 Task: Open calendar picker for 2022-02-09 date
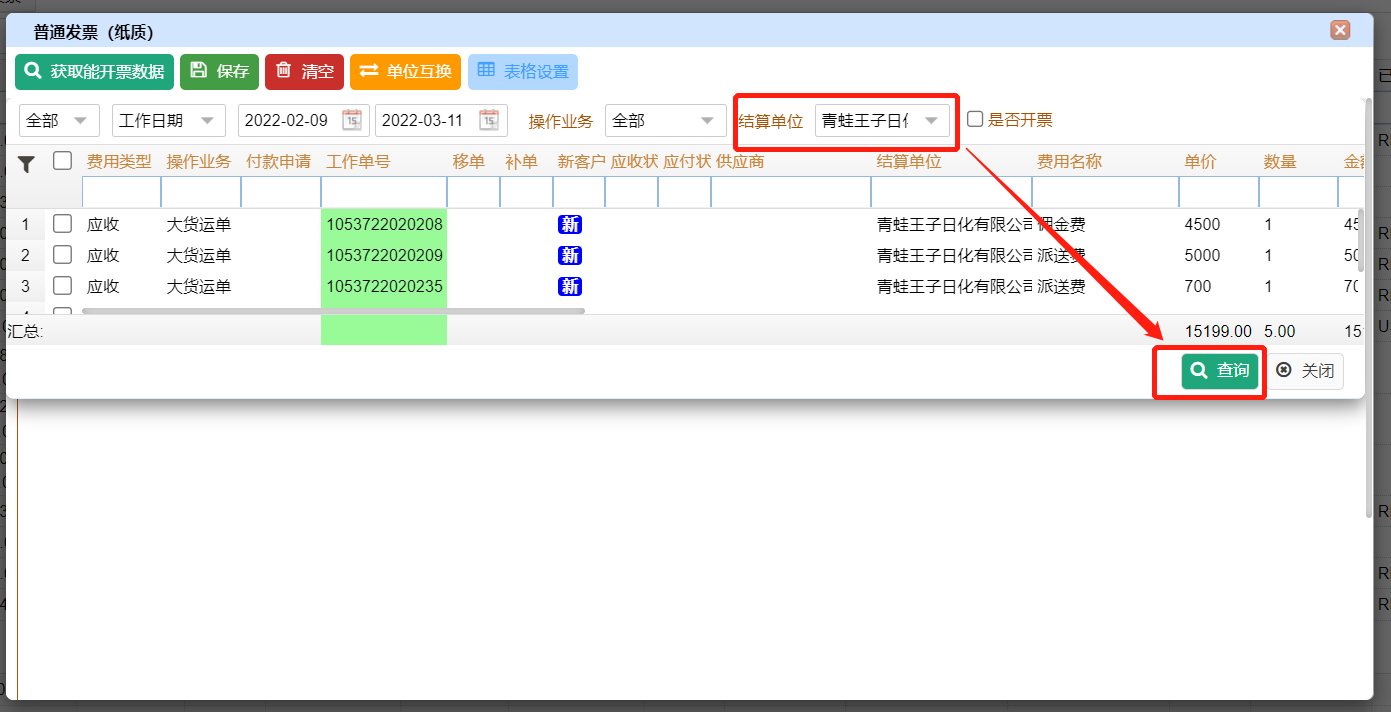pos(352,120)
